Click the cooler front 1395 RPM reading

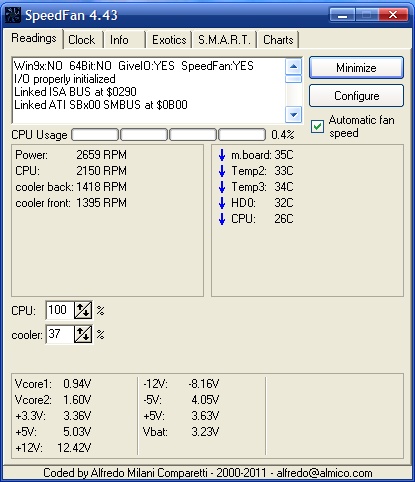[x=71, y=203]
